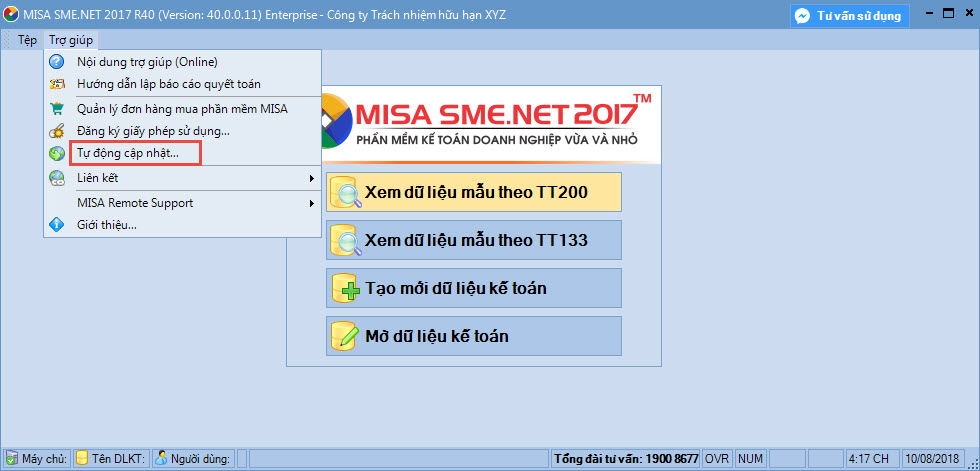
Task: Click the green auto-update globe icon
Action: click(57, 153)
